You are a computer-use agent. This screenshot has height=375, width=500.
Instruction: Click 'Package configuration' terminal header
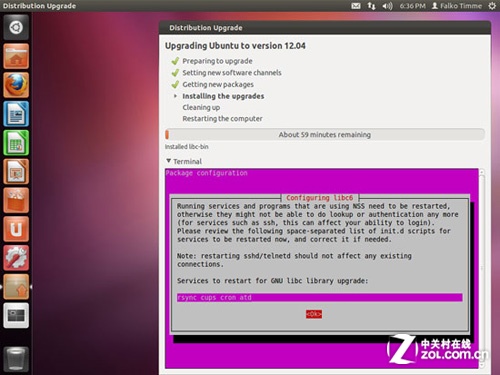(206, 173)
